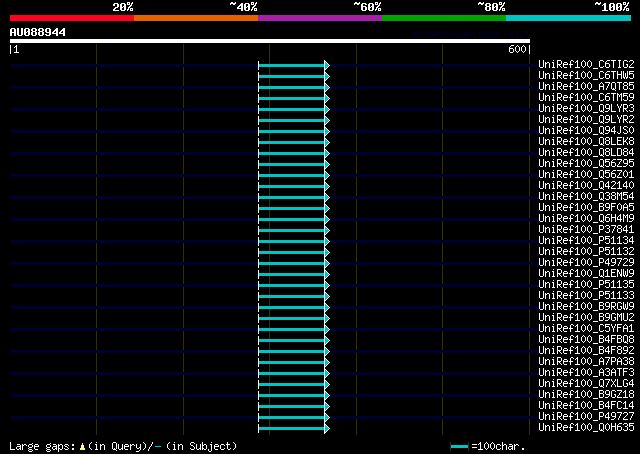
Task: Click the orange ~40% identity color band
Action: [196, 18]
